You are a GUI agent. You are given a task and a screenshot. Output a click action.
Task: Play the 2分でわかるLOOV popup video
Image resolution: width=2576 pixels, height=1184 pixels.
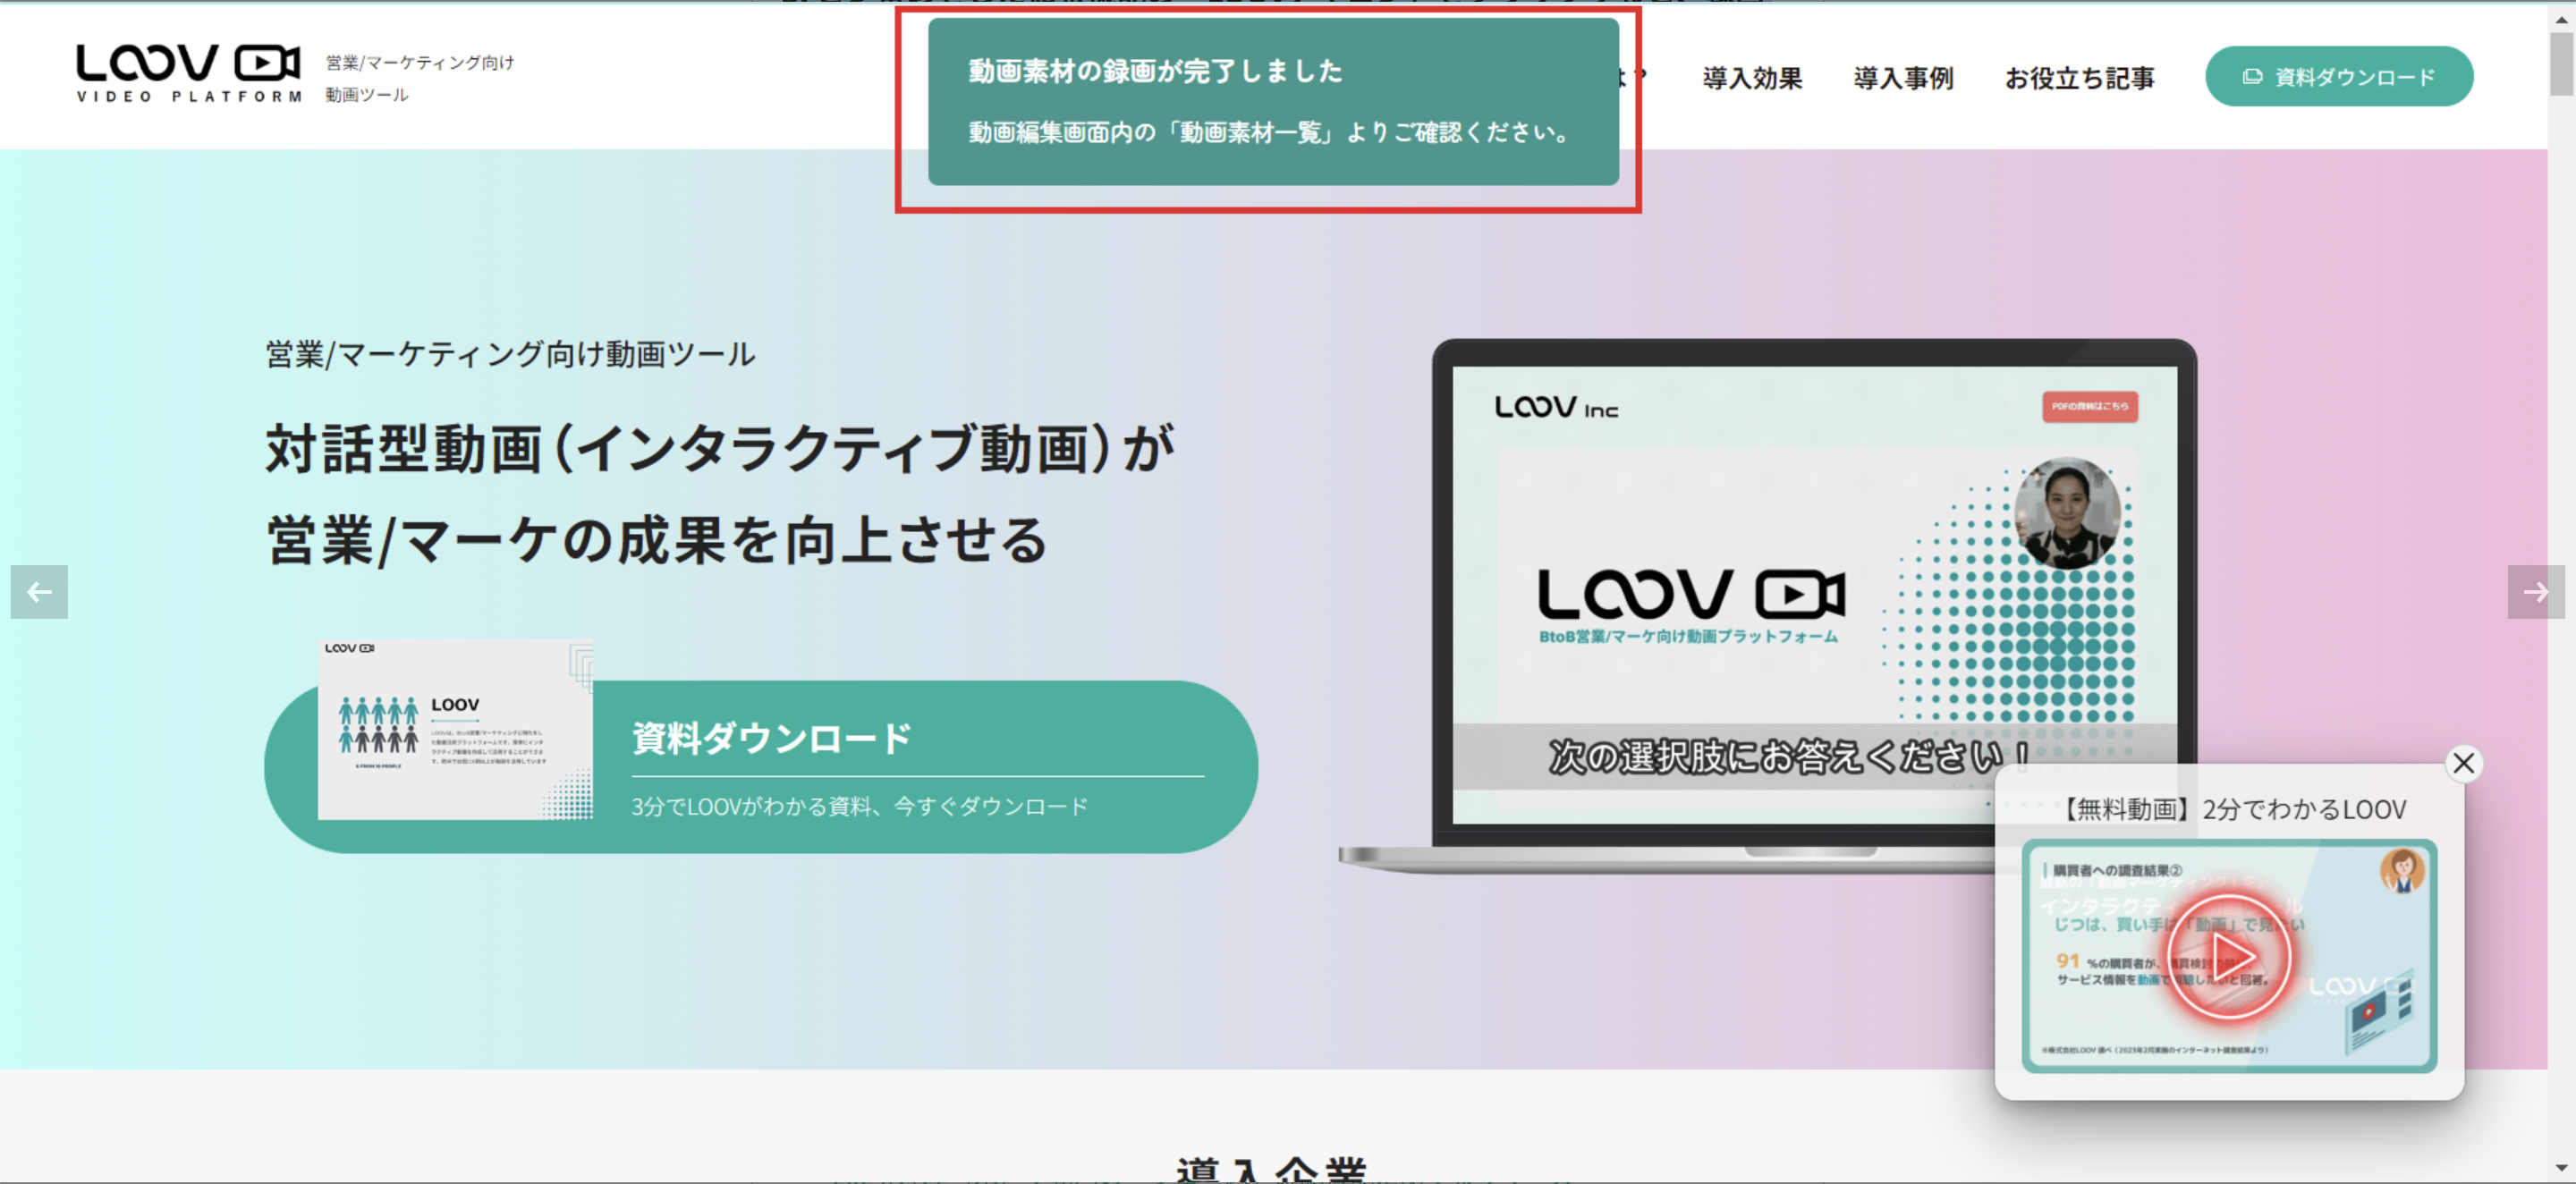coord(2229,957)
